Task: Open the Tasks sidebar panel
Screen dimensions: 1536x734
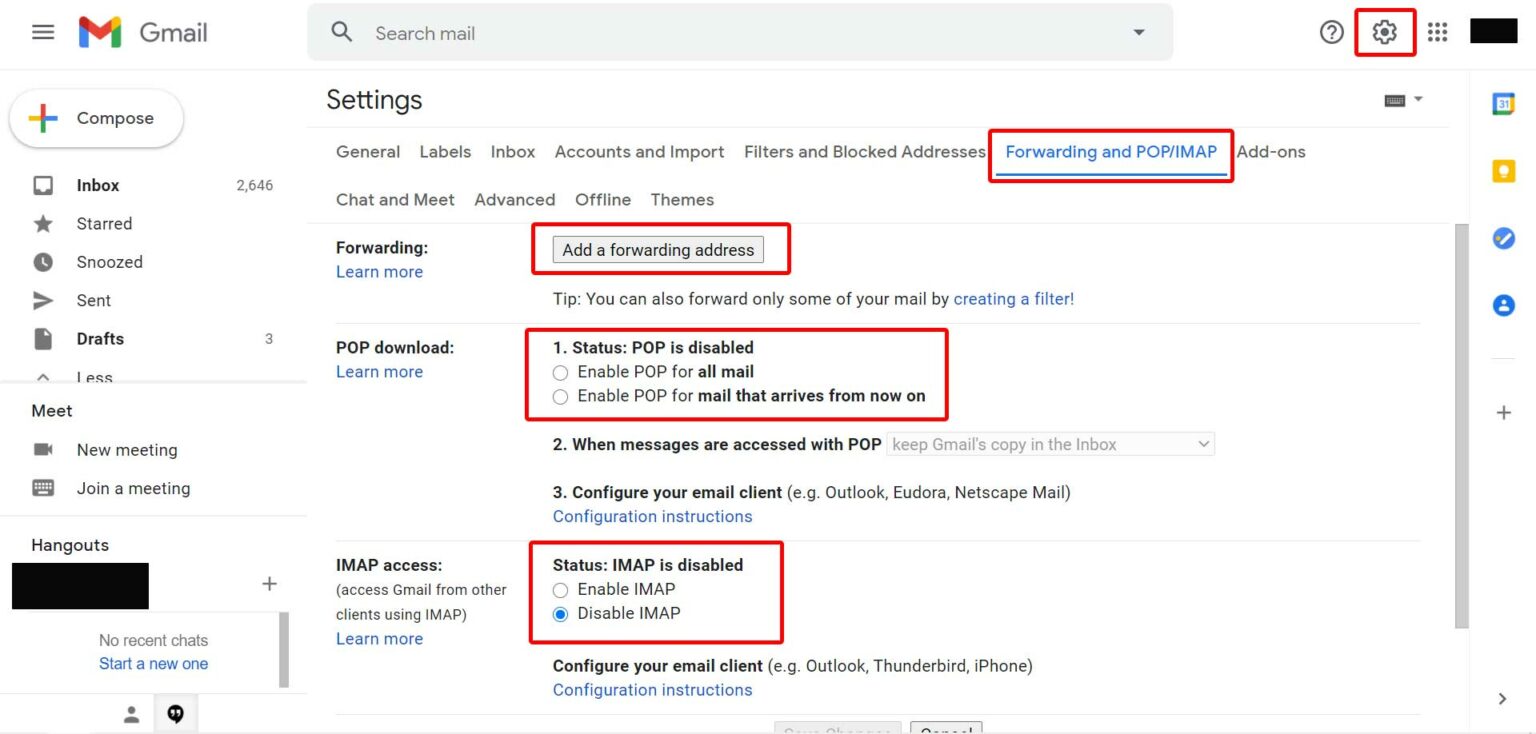Action: (x=1504, y=238)
